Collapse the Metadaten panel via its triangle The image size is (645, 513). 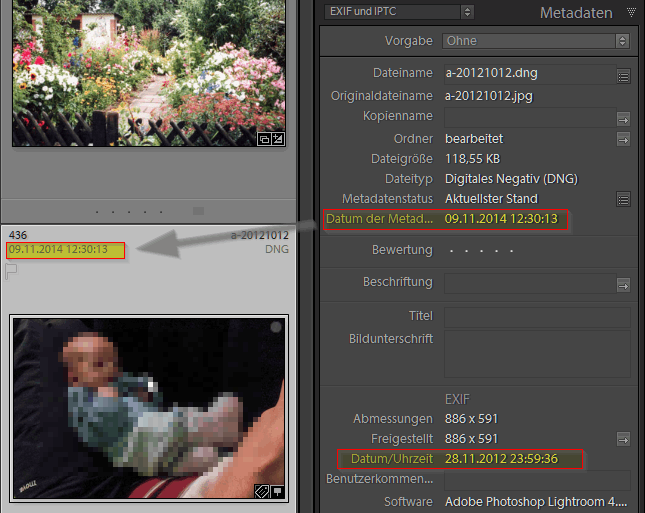point(631,12)
